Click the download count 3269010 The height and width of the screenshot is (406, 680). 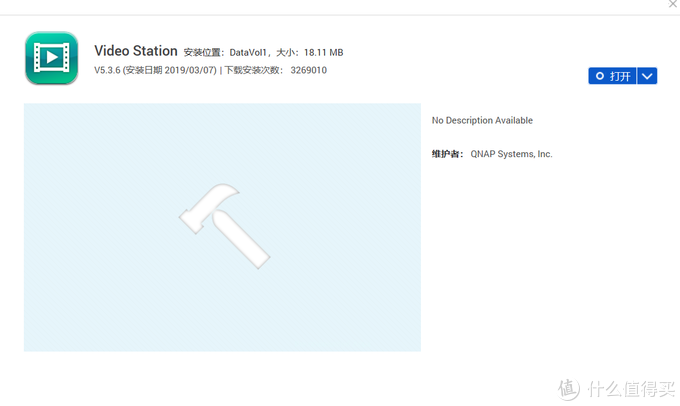pyautogui.click(x=308, y=70)
